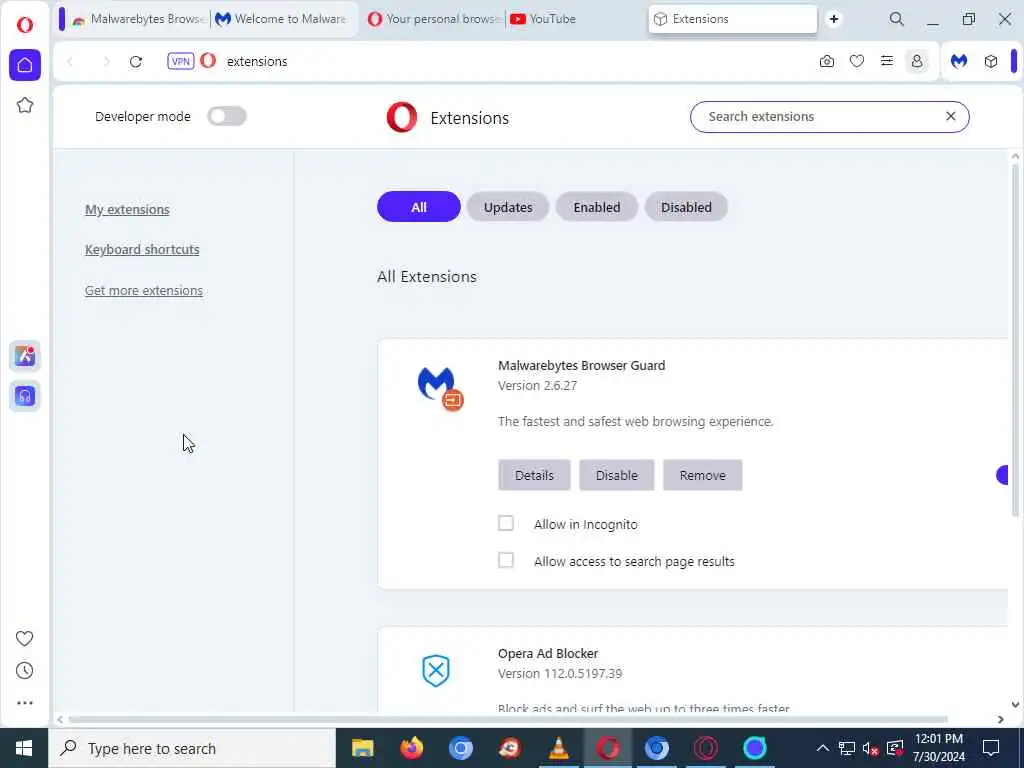The width and height of the screenshot is (1024, 768).
Task: Open the Bookmarks star in the sidebar
Action: tap(25, 105)
